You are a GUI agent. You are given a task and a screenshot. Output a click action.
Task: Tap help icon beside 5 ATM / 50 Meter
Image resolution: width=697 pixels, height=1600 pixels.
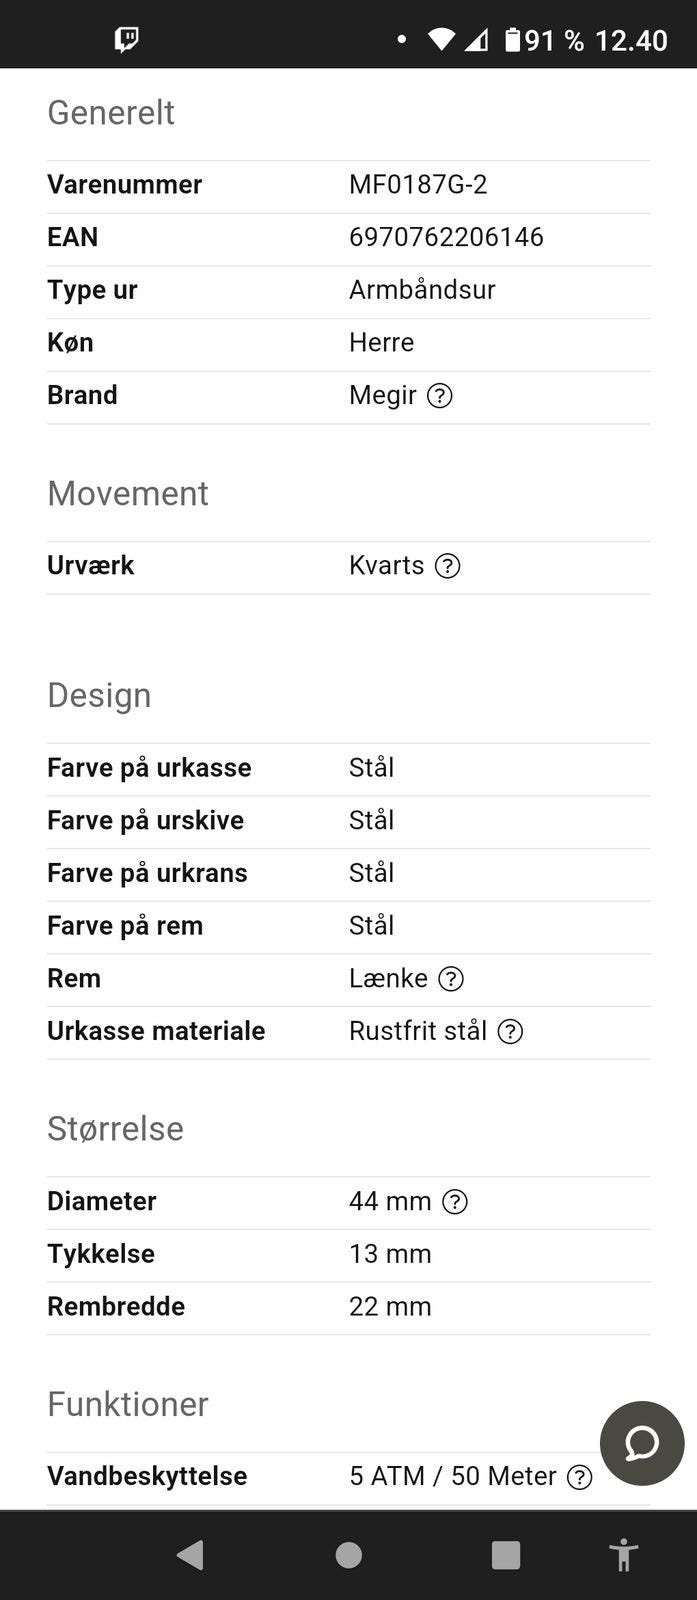coord(579,1477)
